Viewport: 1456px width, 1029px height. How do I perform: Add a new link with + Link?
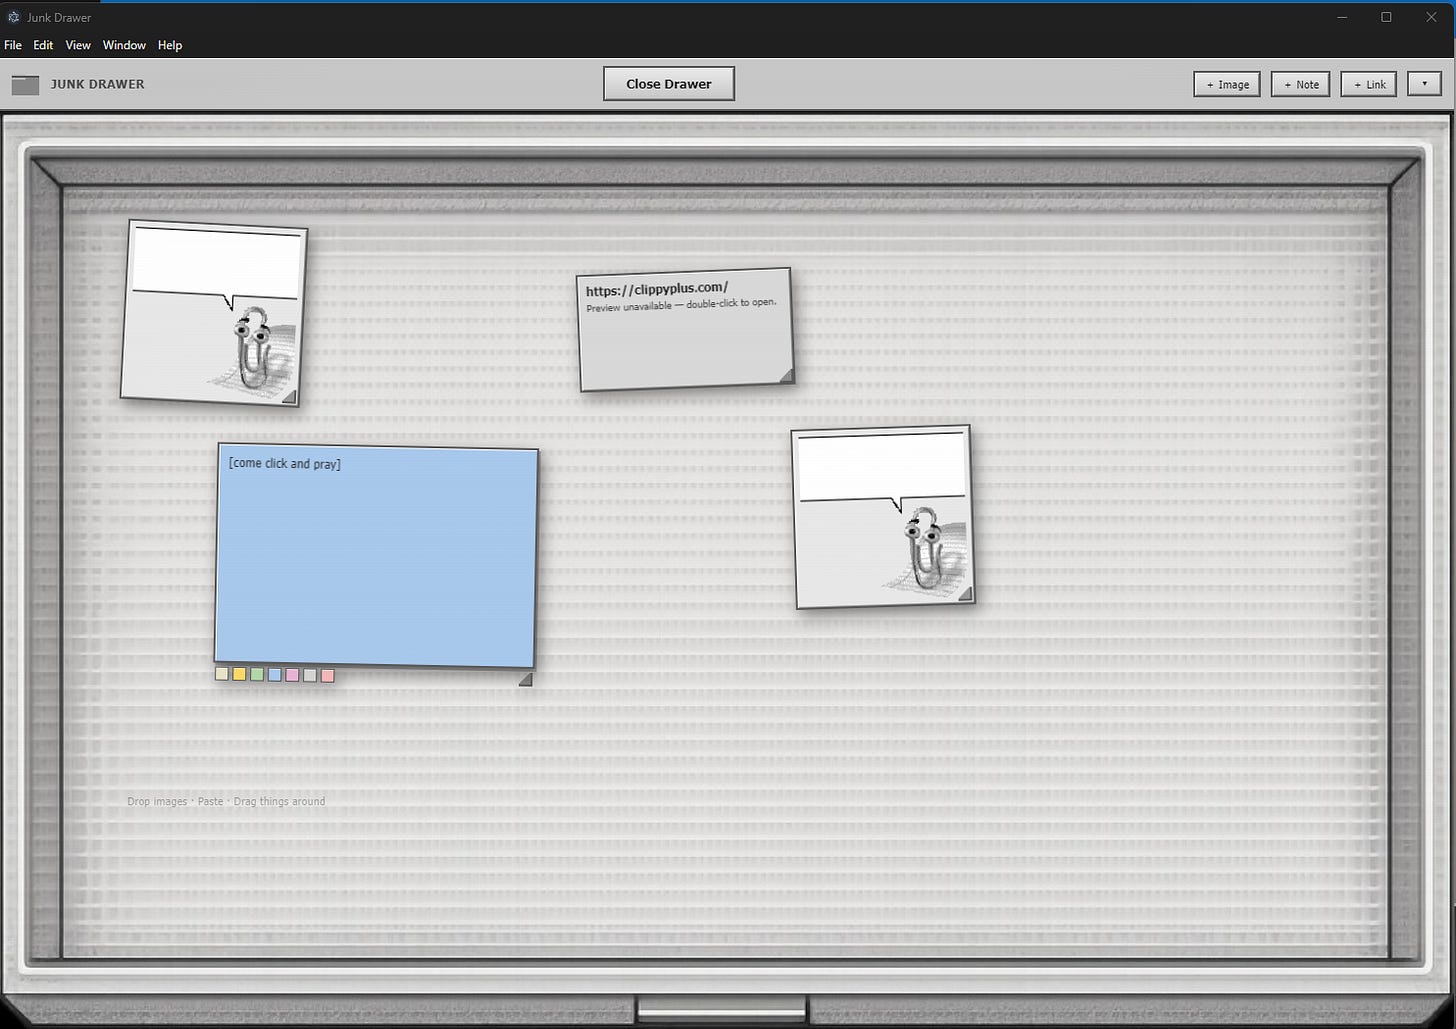(x=1369, y=84)
